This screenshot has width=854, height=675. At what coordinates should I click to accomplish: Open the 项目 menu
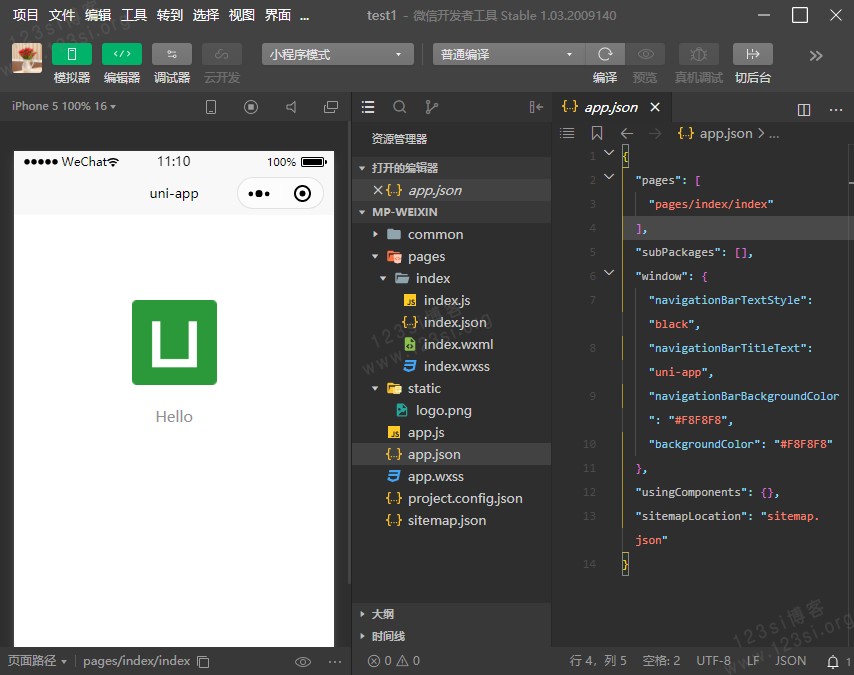pos(26,15)
